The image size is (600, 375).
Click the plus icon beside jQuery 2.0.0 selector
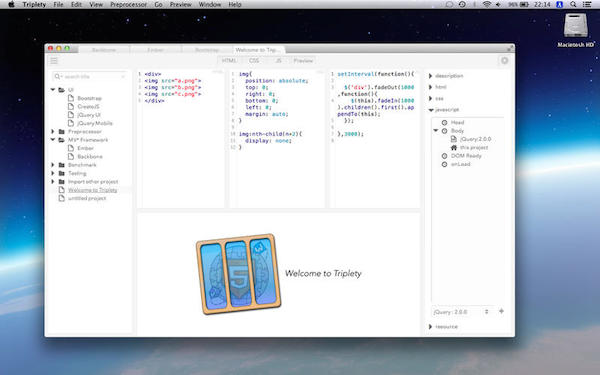pyautogui.click(x=501, y=311)
